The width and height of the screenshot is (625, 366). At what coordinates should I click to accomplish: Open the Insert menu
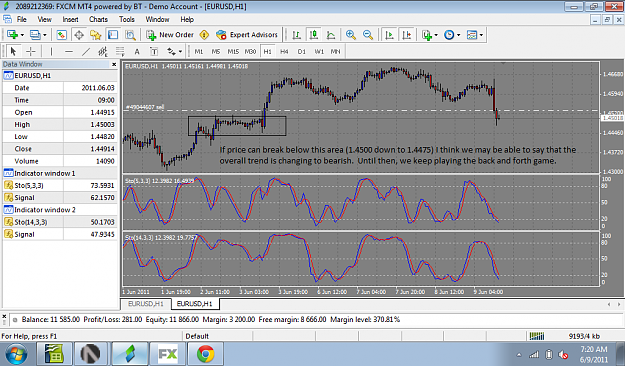70,19
